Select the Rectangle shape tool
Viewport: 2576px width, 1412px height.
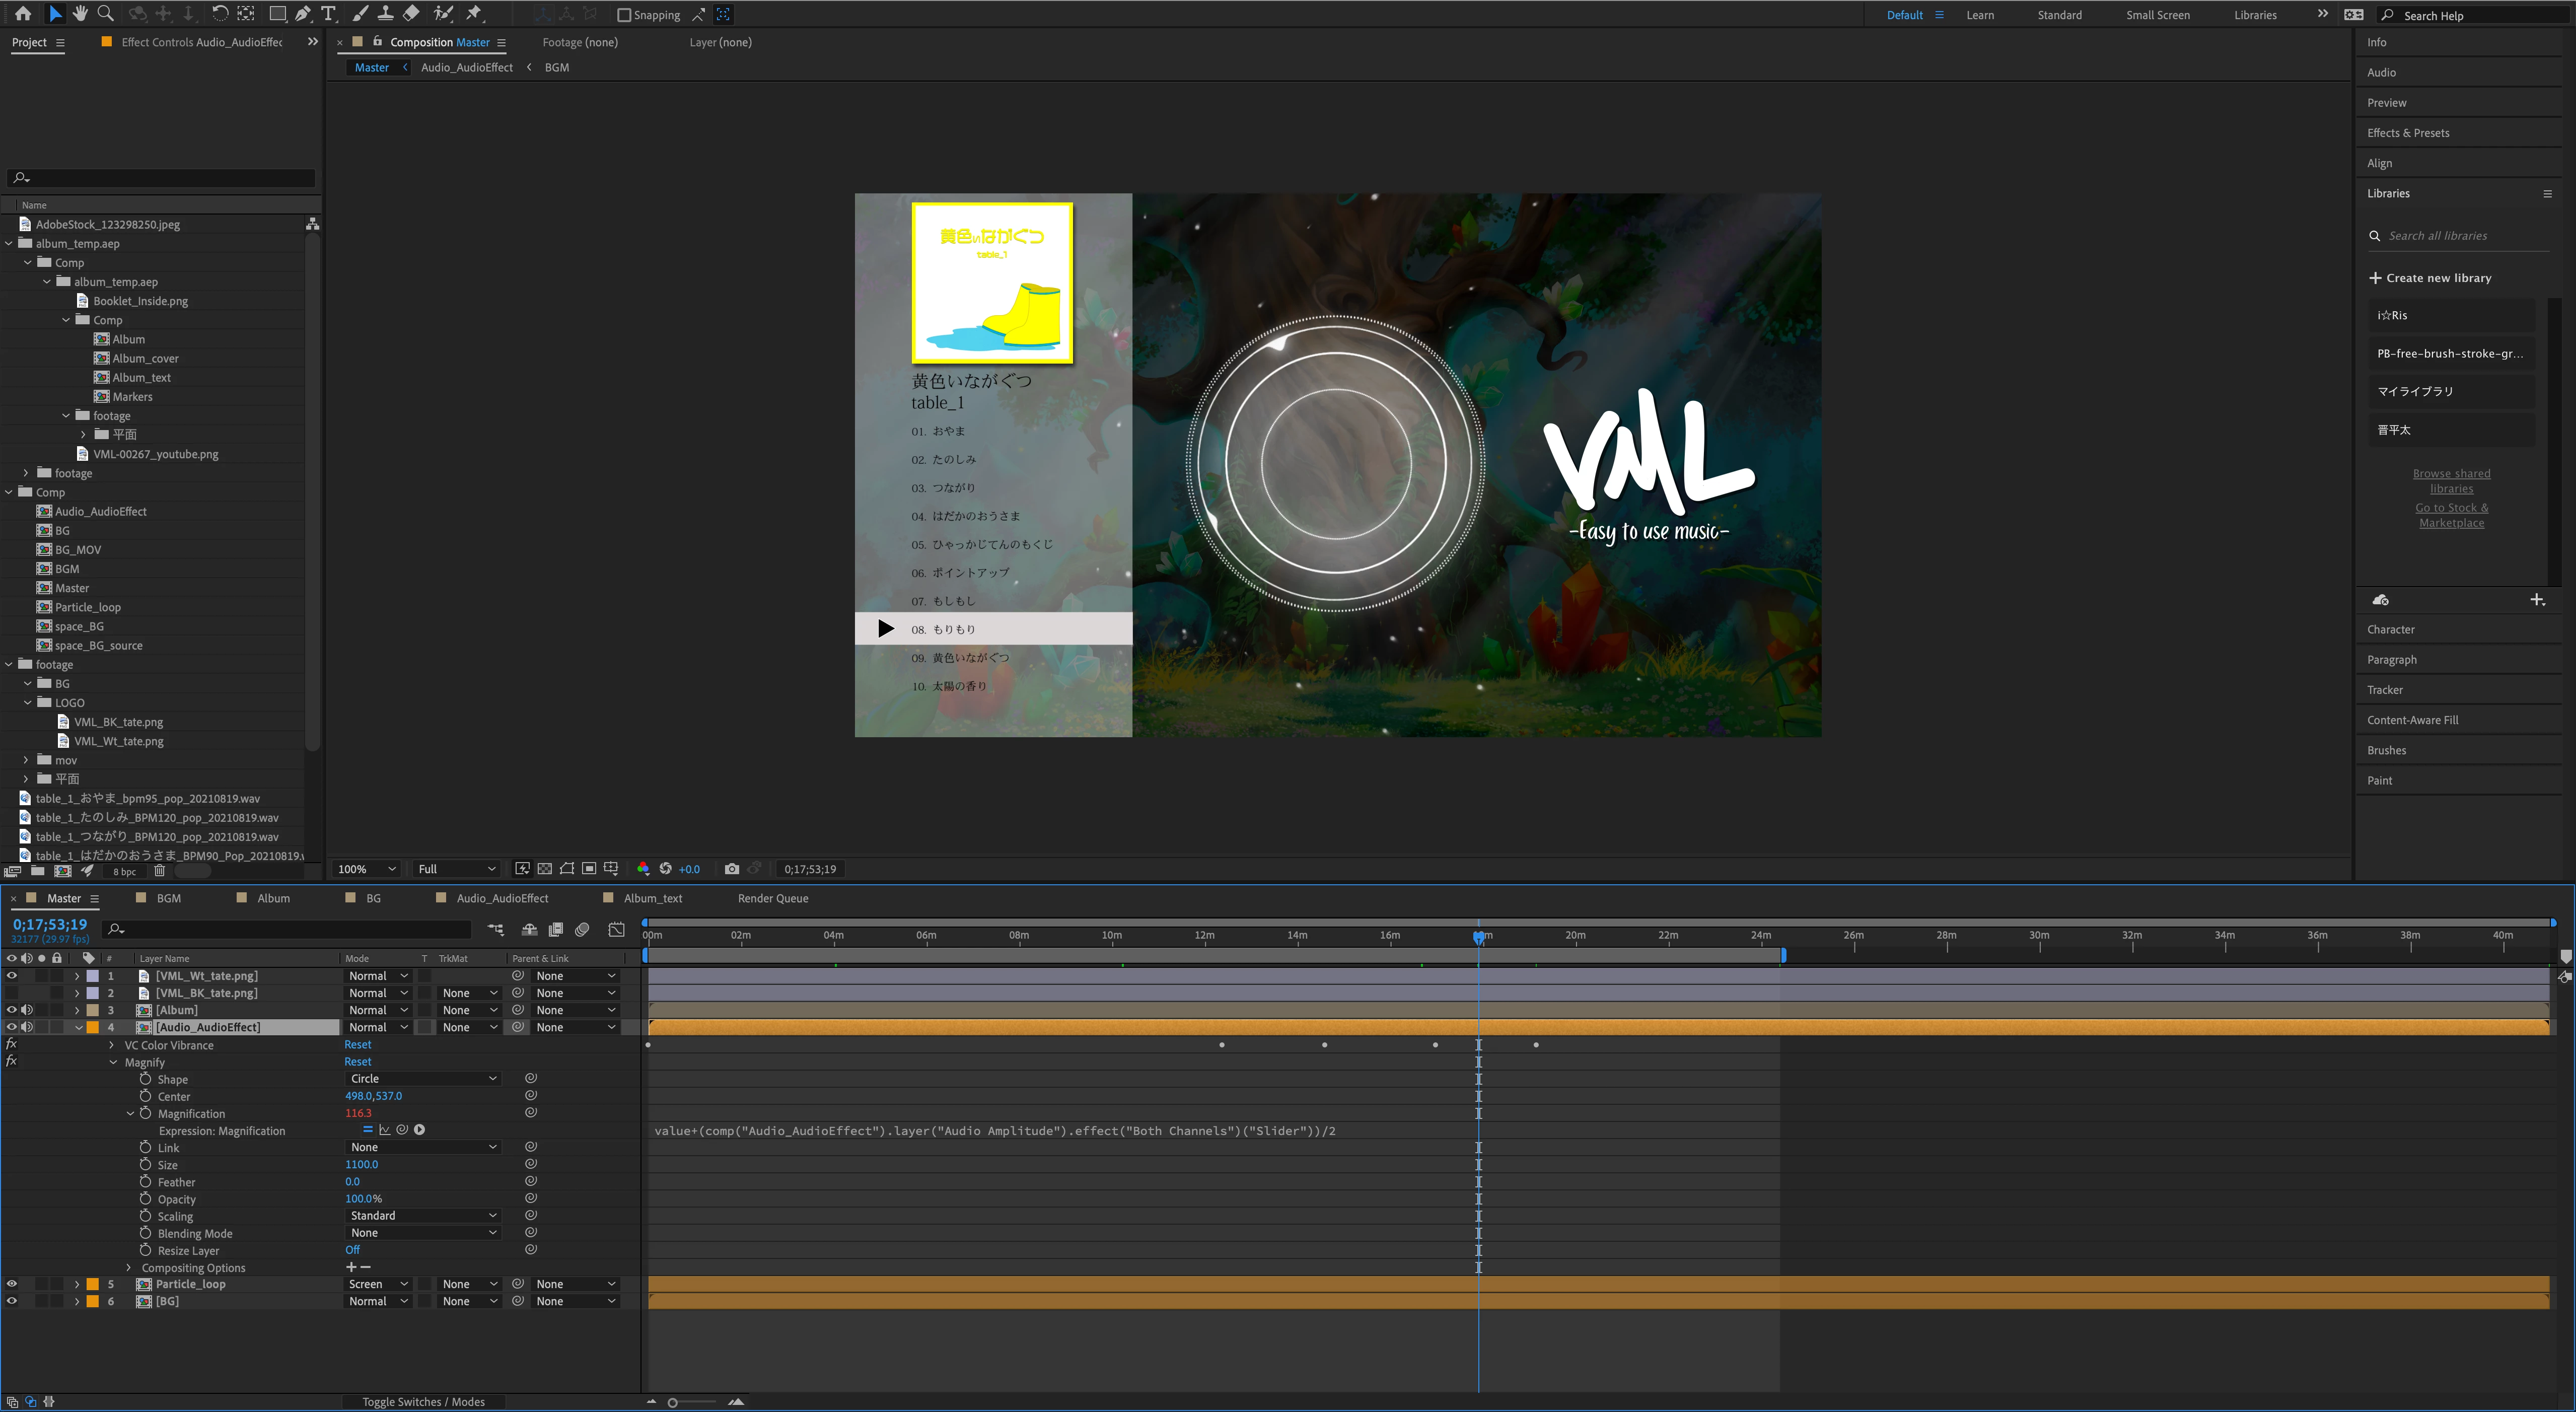pos(277,14)
